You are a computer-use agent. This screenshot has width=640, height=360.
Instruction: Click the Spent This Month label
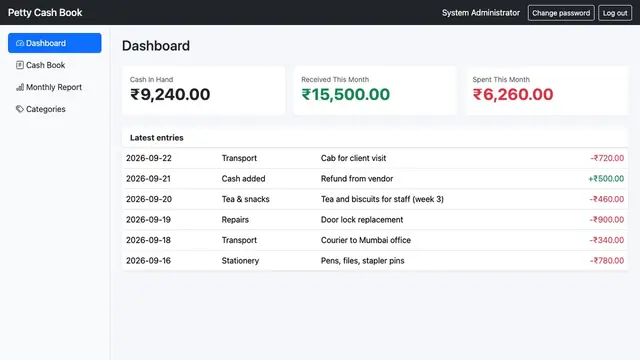(x=501, y=80)
